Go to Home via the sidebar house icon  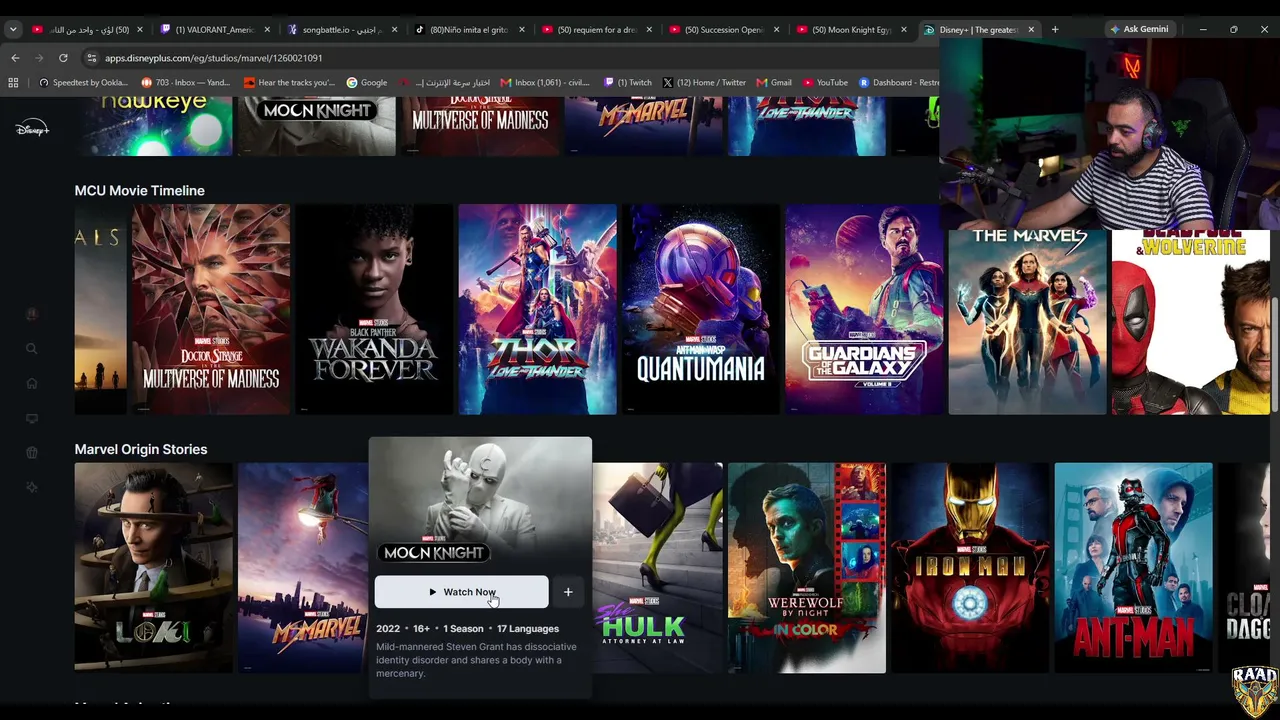tap(31, 383)
